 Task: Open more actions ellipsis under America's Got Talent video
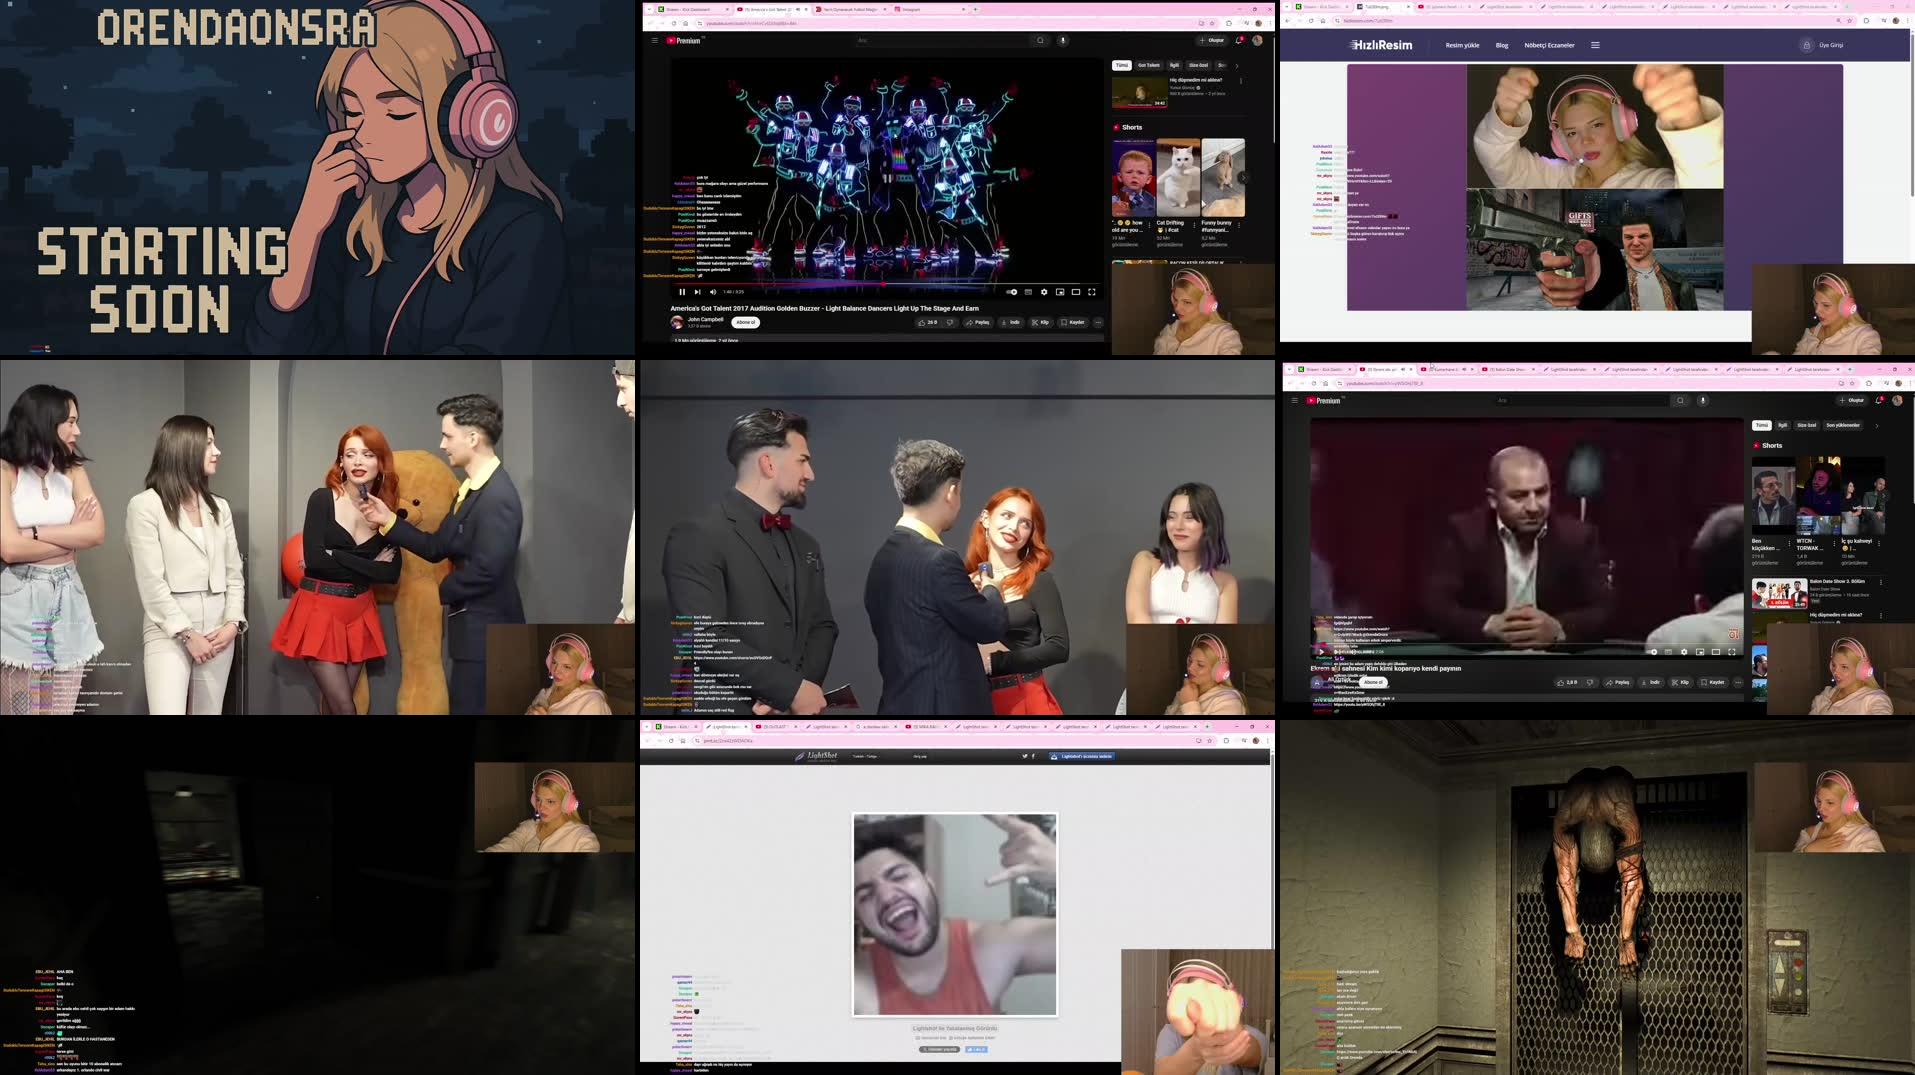point(1098,322)
